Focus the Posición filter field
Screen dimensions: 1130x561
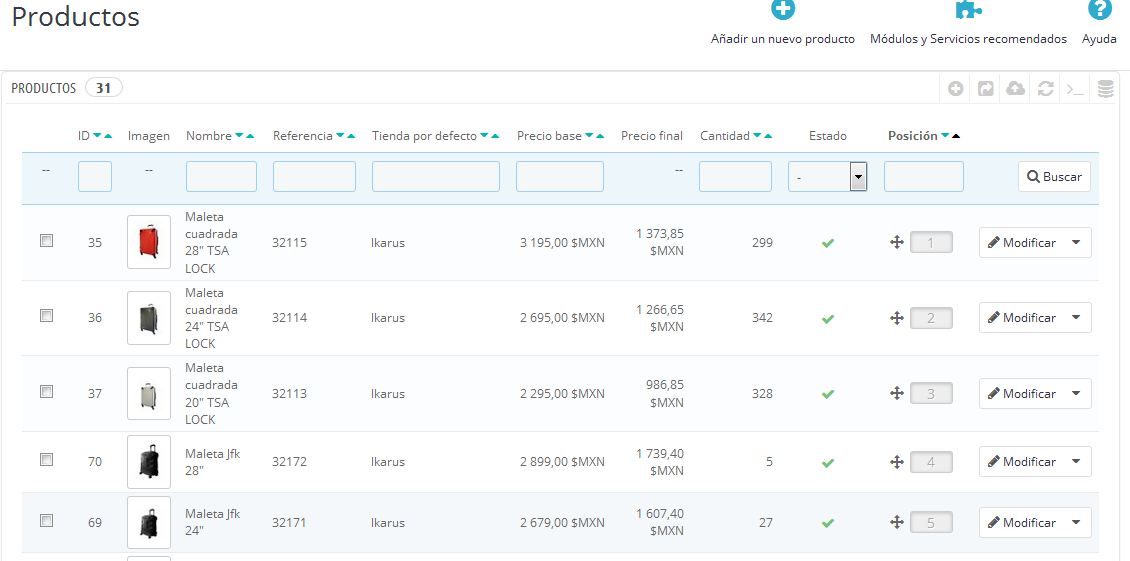pos(924,177)
